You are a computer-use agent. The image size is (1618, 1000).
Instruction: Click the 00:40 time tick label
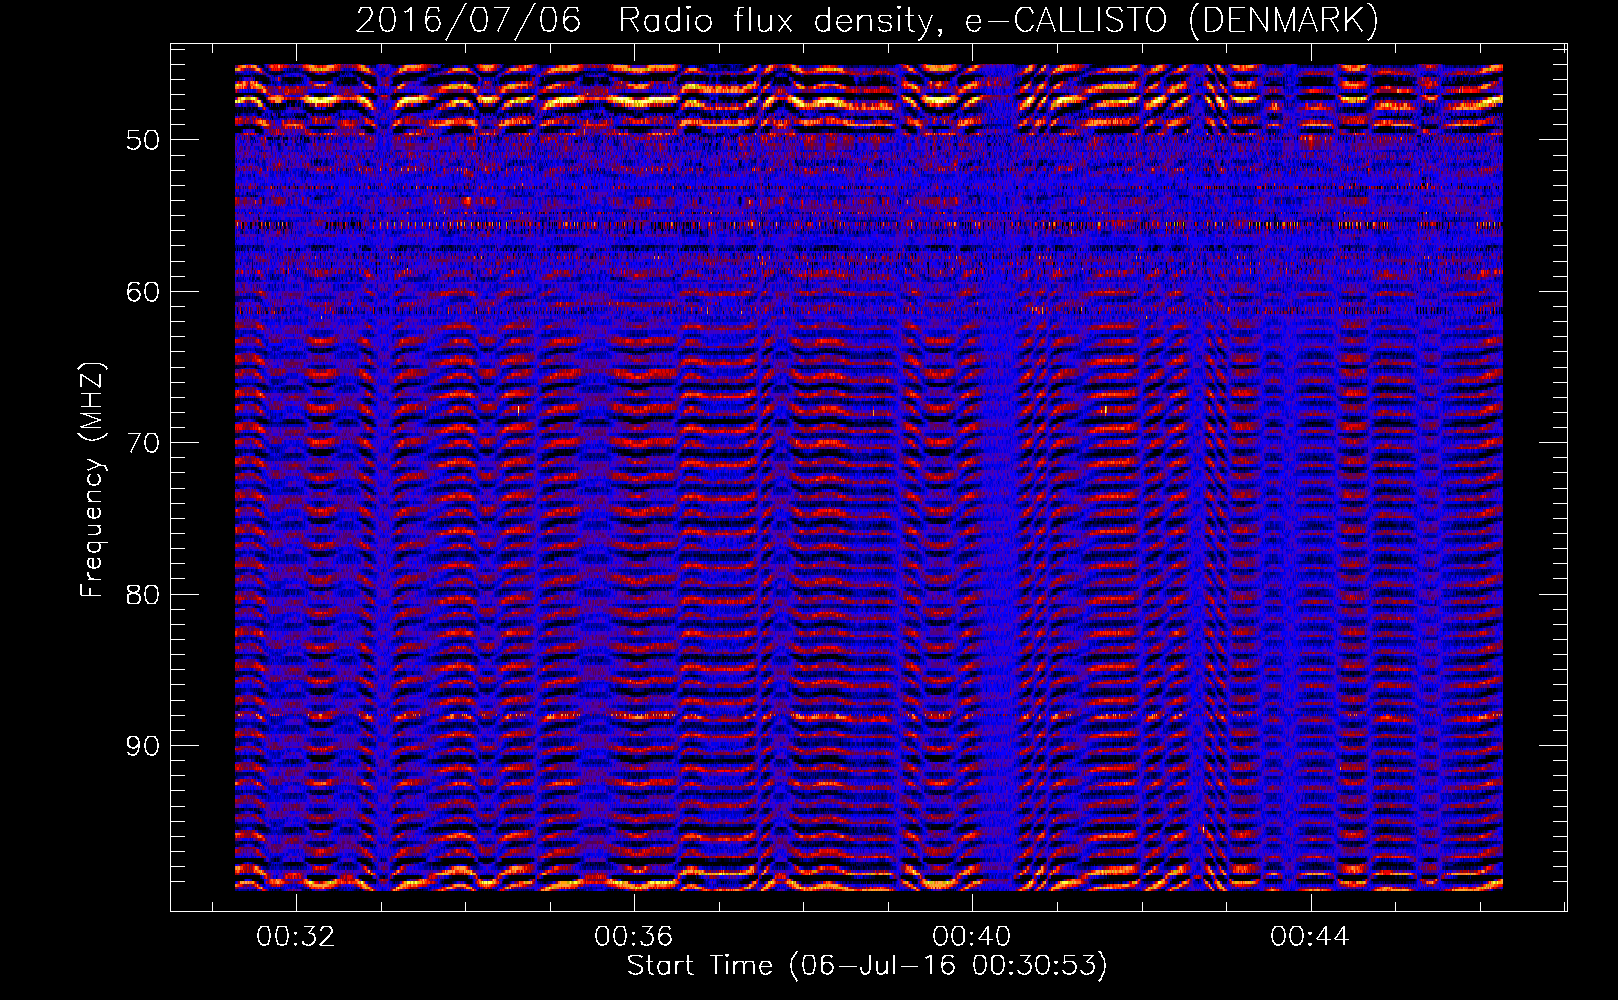tap(972, 937)
